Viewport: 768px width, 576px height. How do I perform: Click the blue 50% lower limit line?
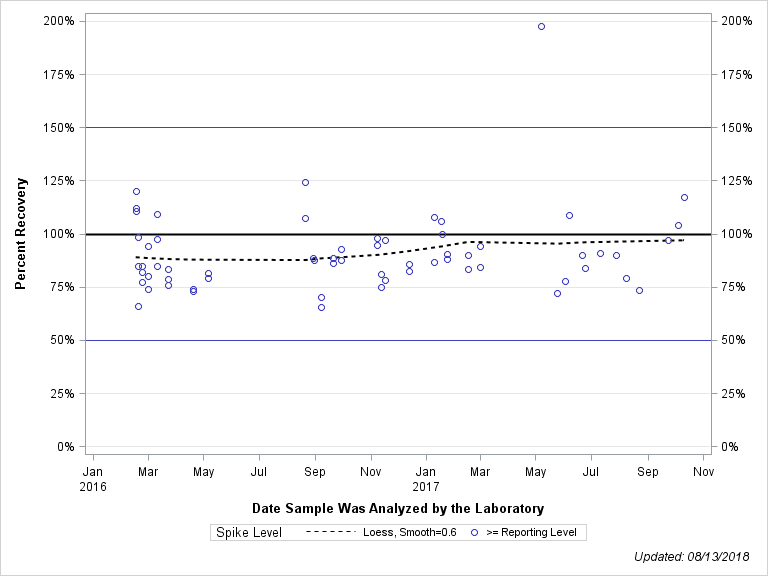398,340
